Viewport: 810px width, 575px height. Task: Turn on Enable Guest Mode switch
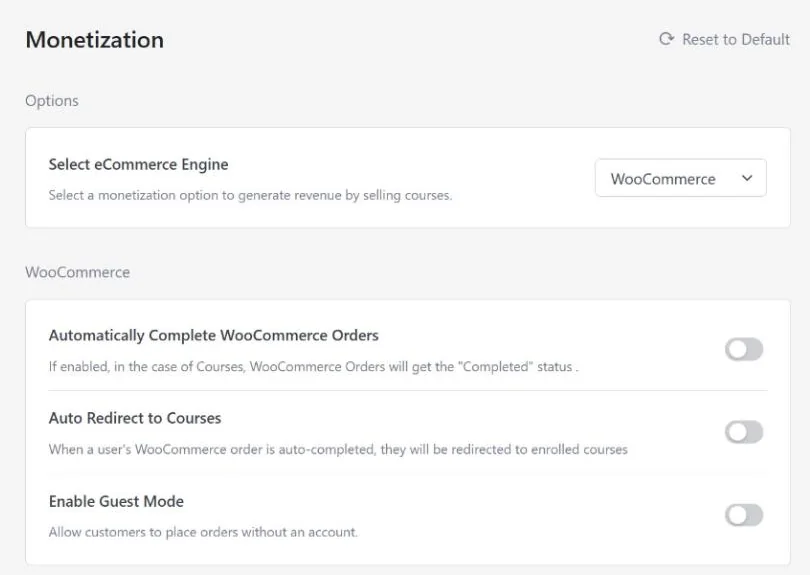point(744,515)
